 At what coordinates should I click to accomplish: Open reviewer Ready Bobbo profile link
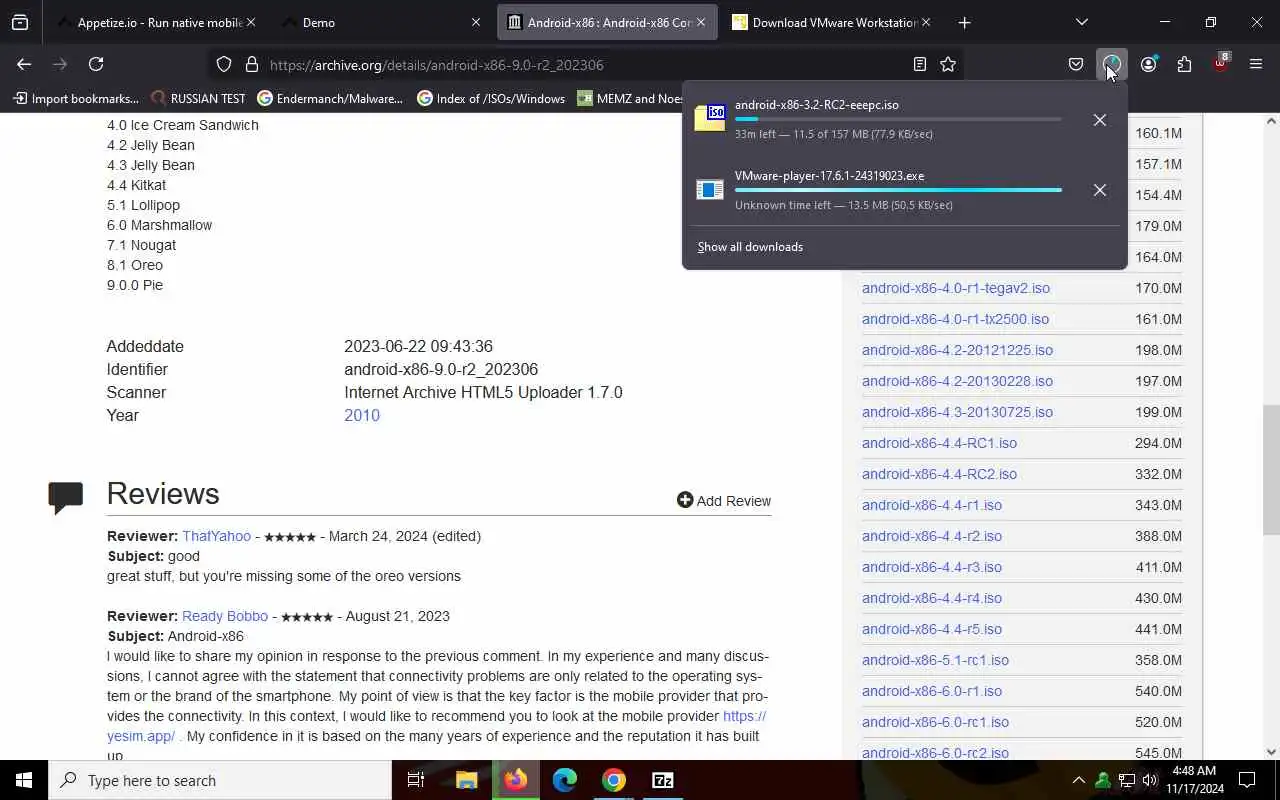click(225, 616)
